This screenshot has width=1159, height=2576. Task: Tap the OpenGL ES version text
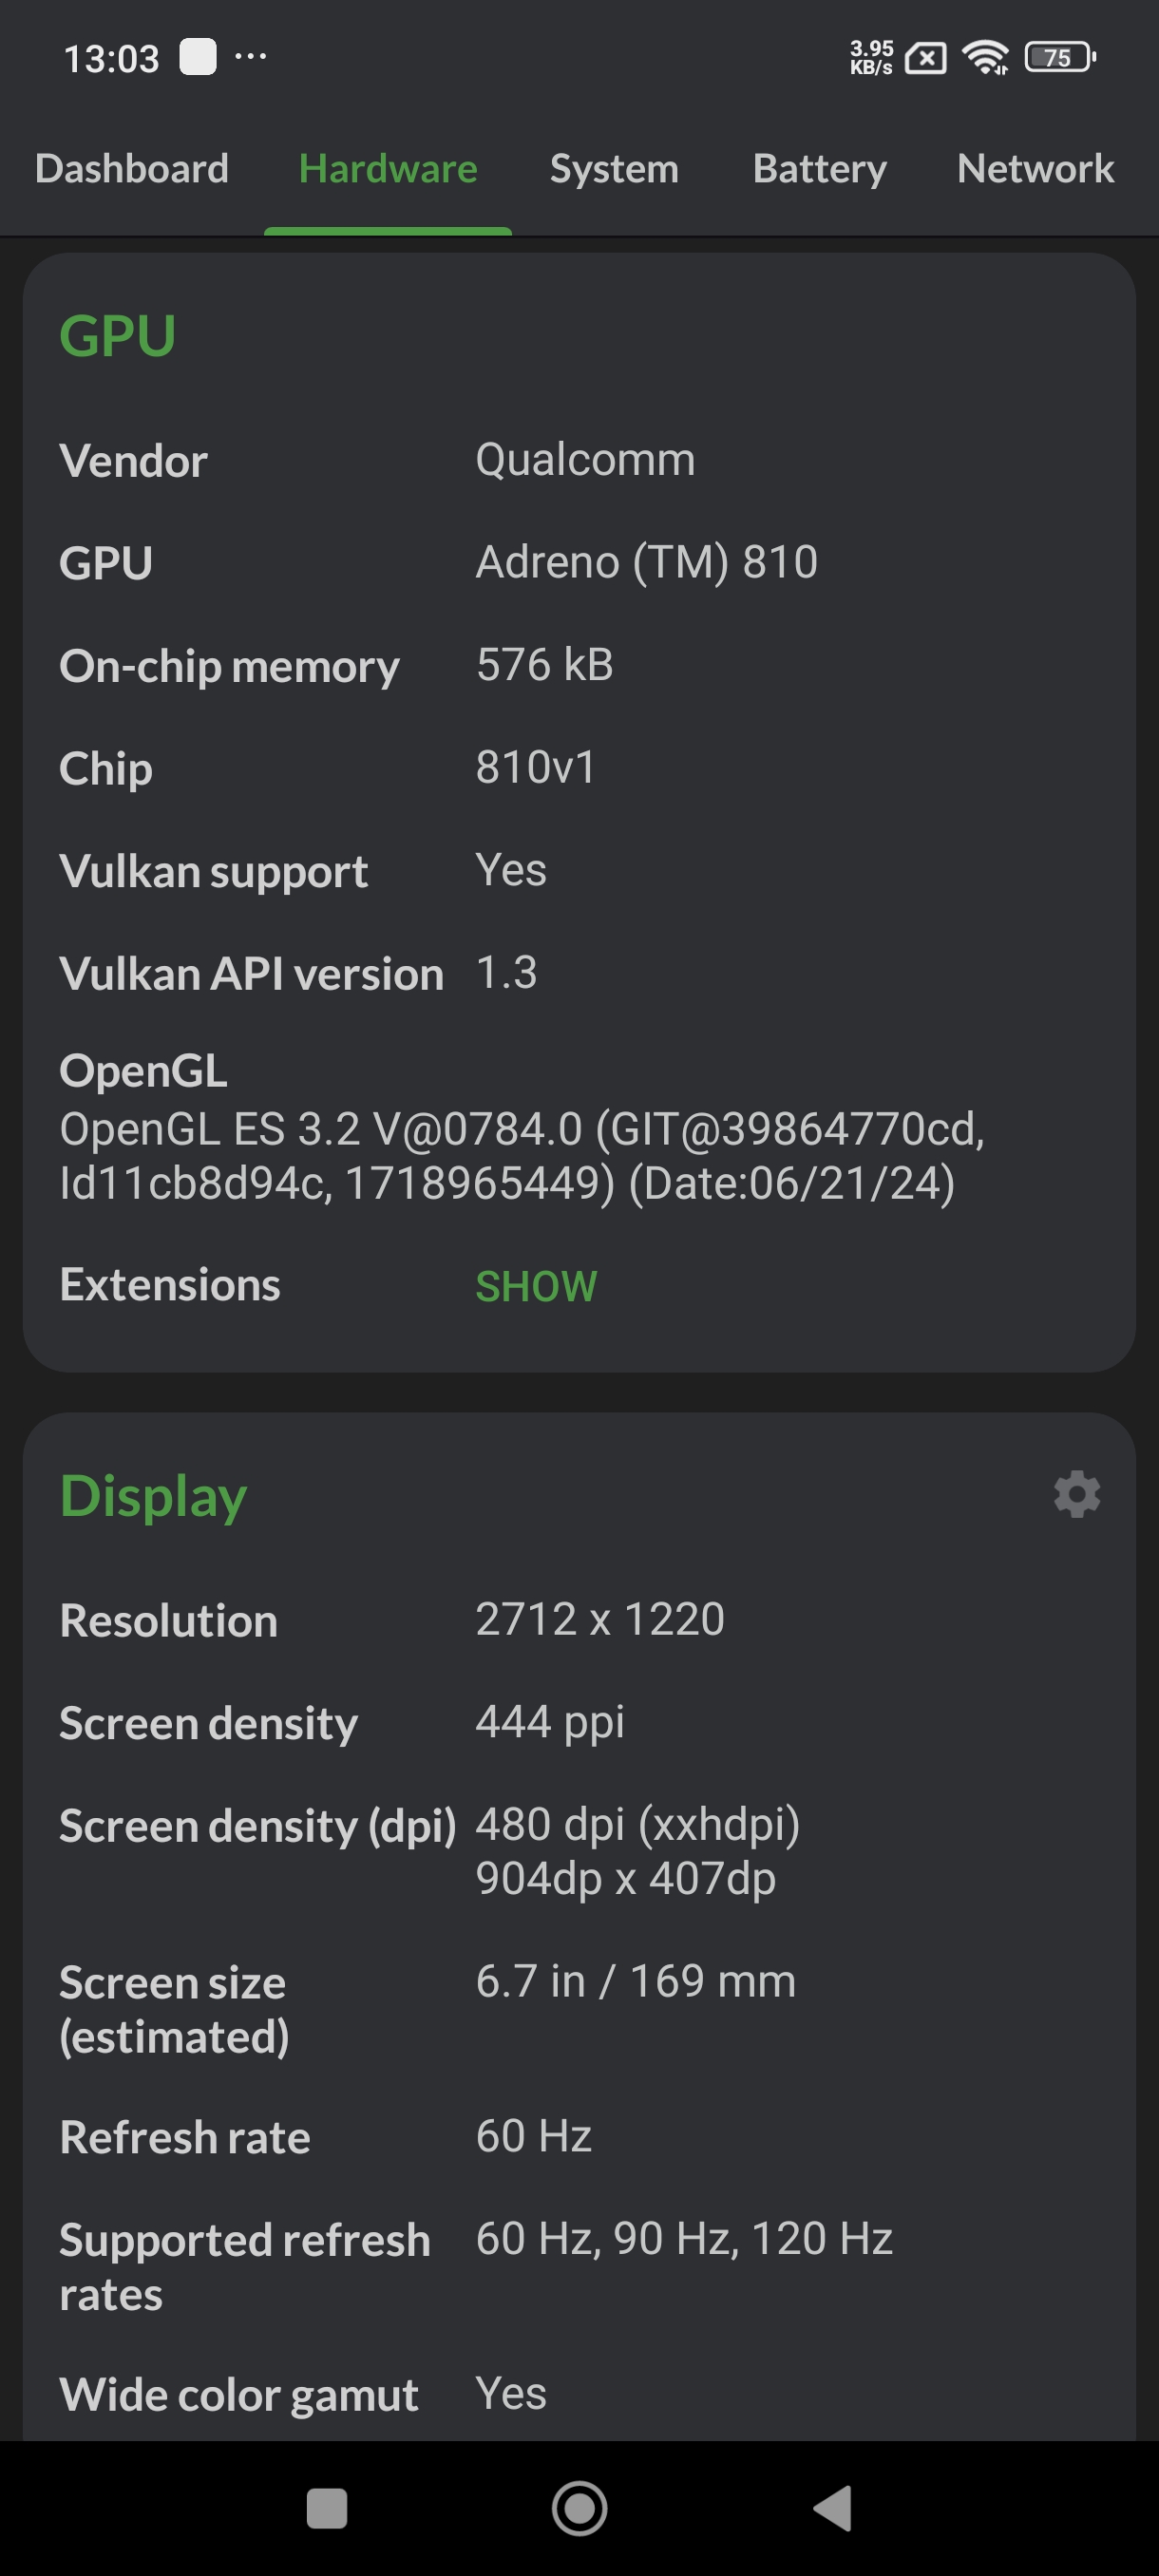click(521, 1156)
